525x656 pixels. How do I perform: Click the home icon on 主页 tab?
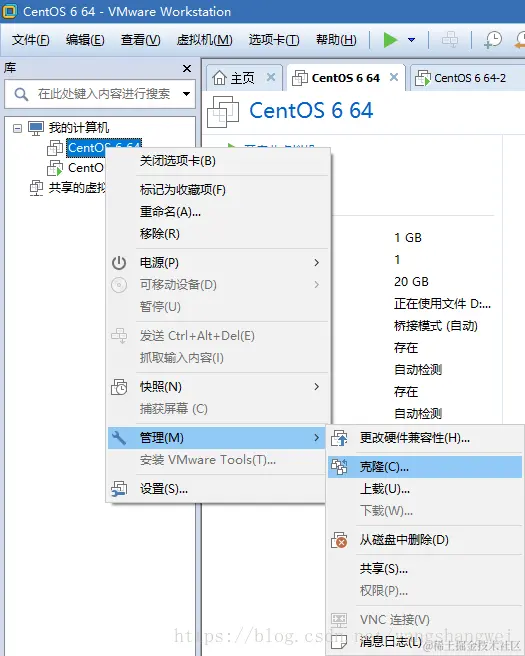point(219,78)
